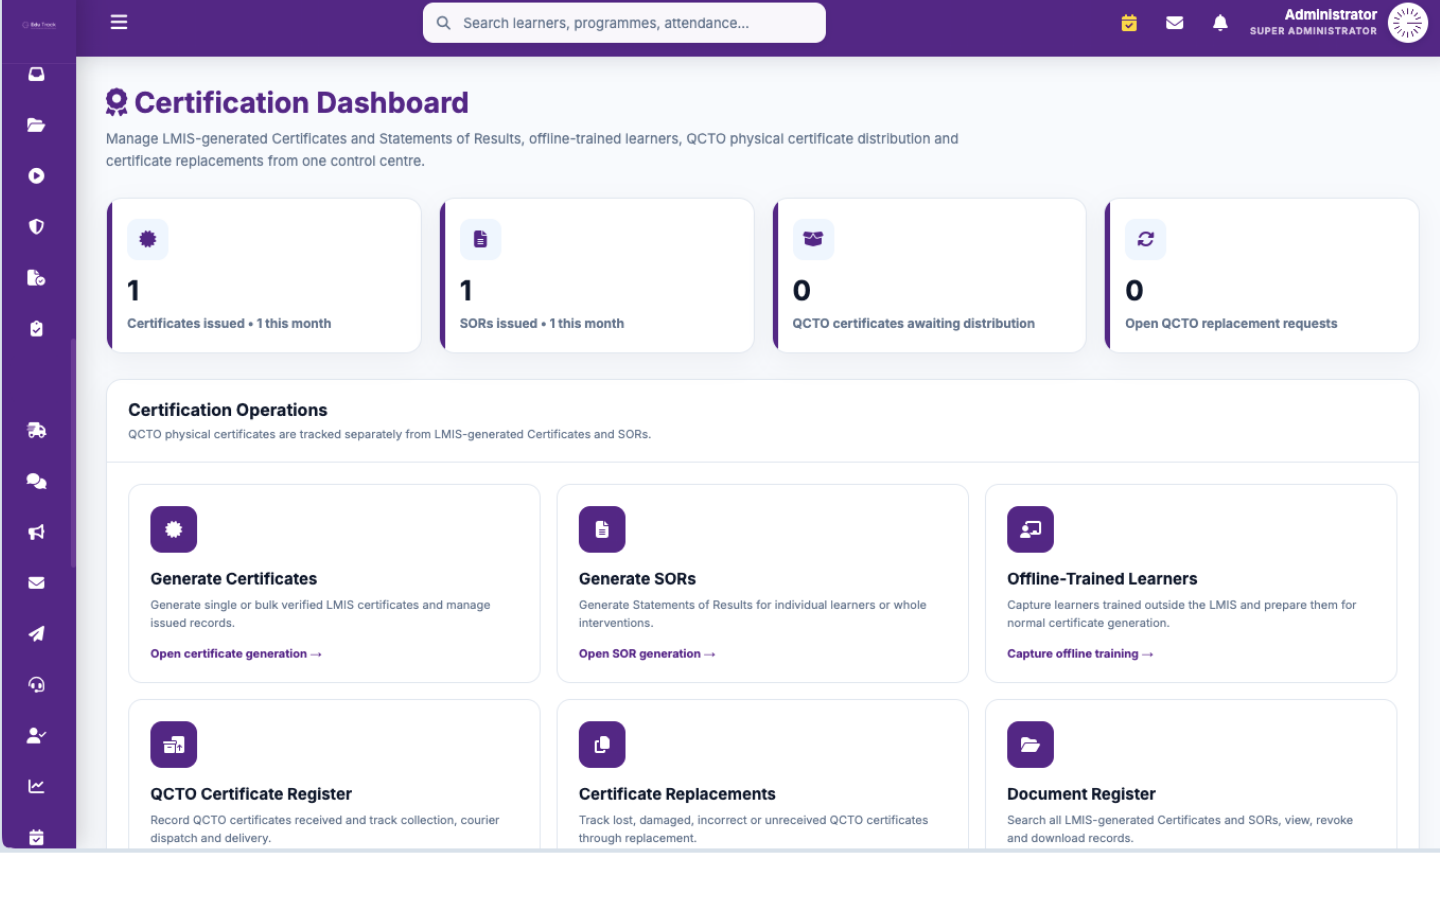
Task: Open the inbox tray icon in the sidebar
Action: click(x=37, y=74)
